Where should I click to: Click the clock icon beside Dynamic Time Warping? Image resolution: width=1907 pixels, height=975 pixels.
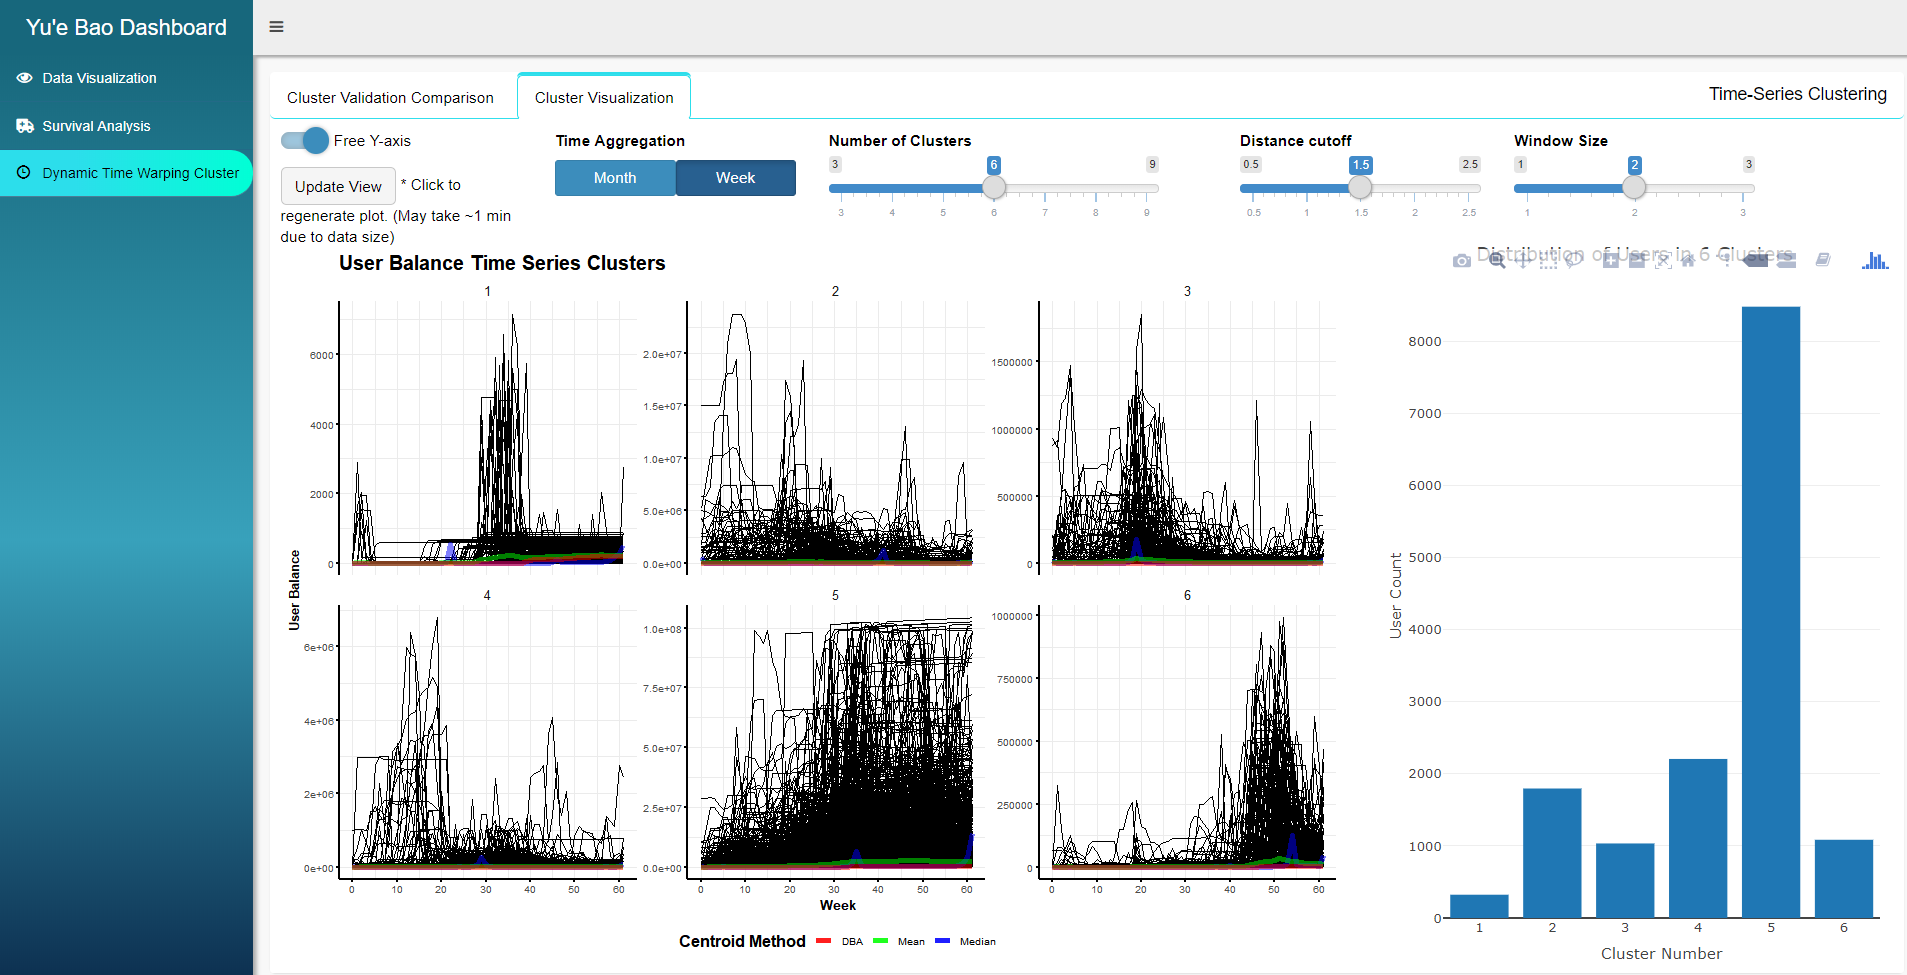(x=24, y=173)
